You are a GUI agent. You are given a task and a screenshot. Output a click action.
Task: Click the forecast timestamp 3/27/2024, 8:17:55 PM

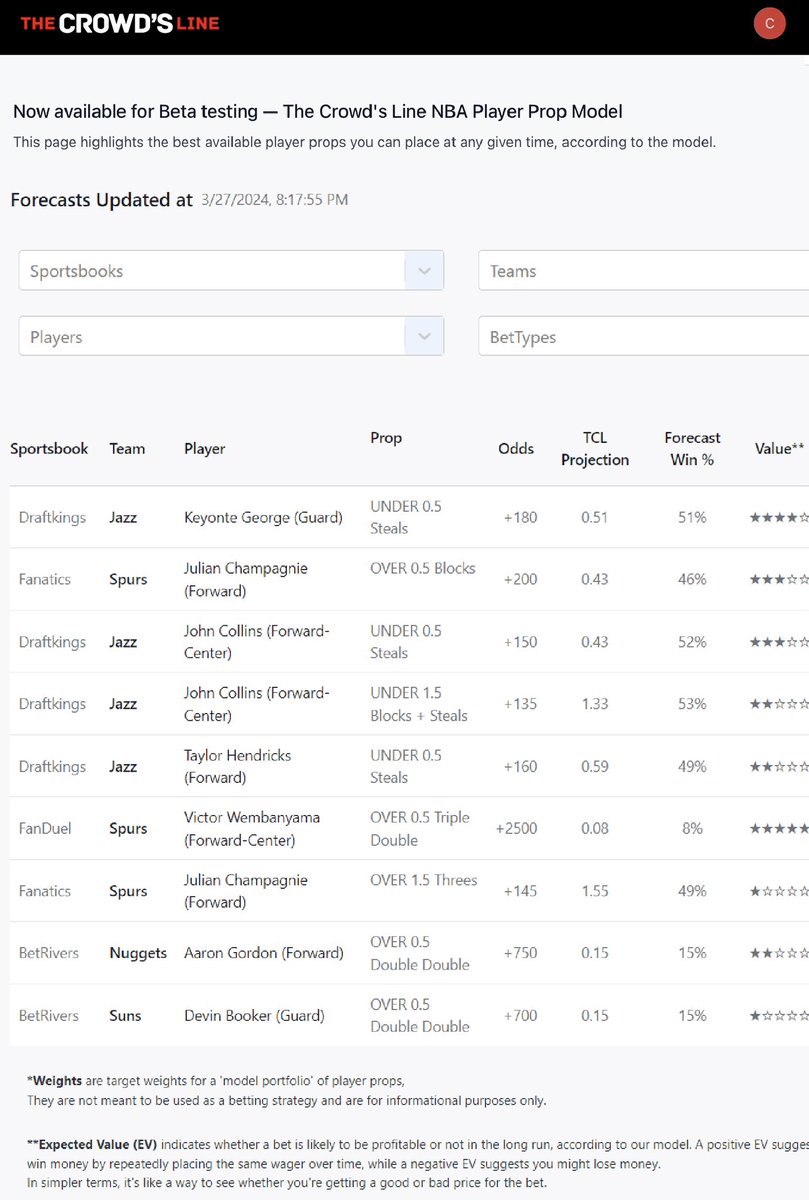(275, 200)
